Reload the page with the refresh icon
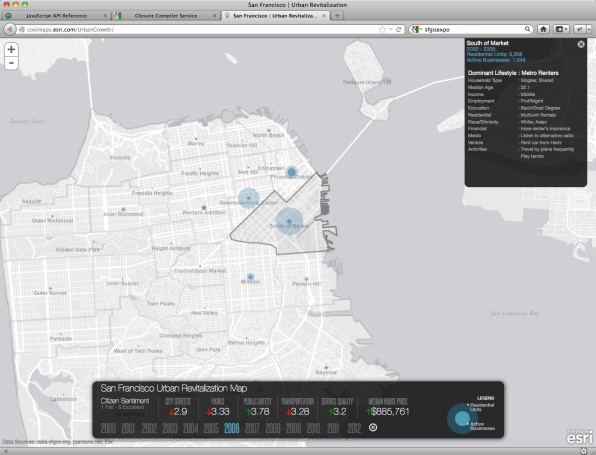 (x=399, y=29)
